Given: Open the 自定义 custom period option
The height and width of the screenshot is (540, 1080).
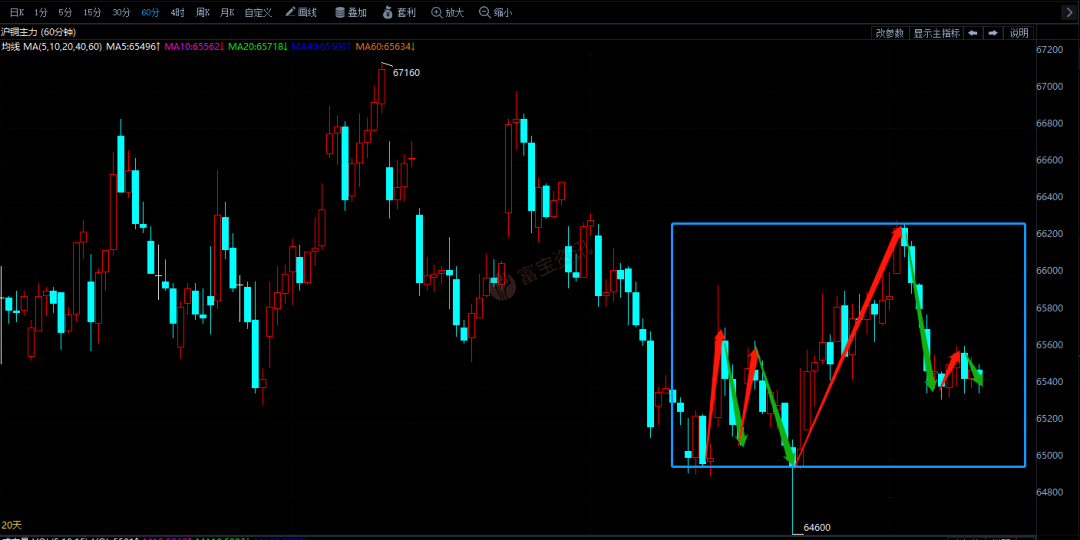Looking at the screenshot, I should coord(258,12).
